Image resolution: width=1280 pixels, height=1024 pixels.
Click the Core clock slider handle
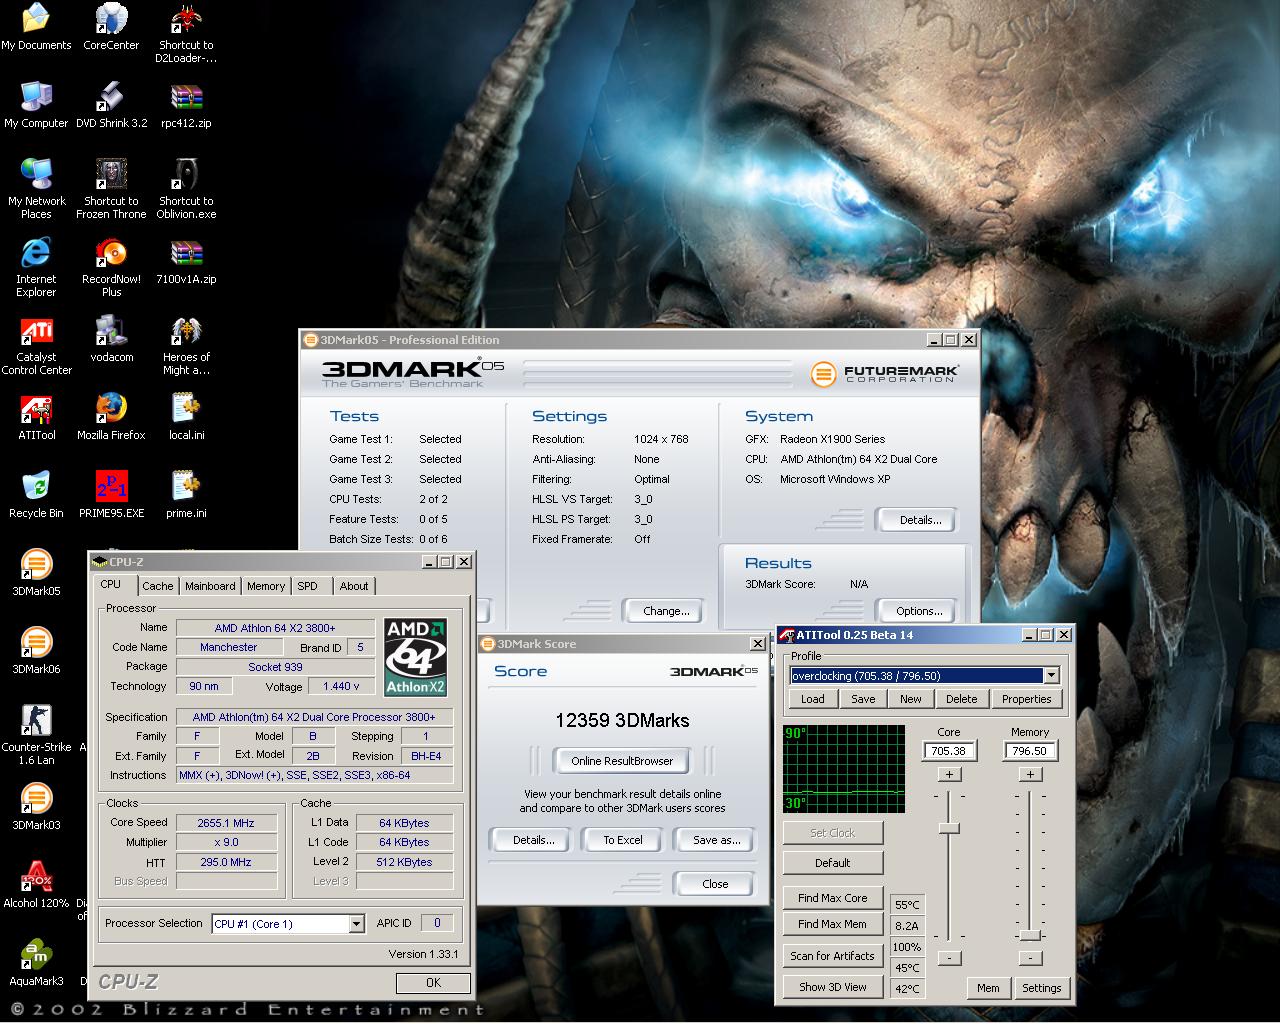[x=949, y=828]
